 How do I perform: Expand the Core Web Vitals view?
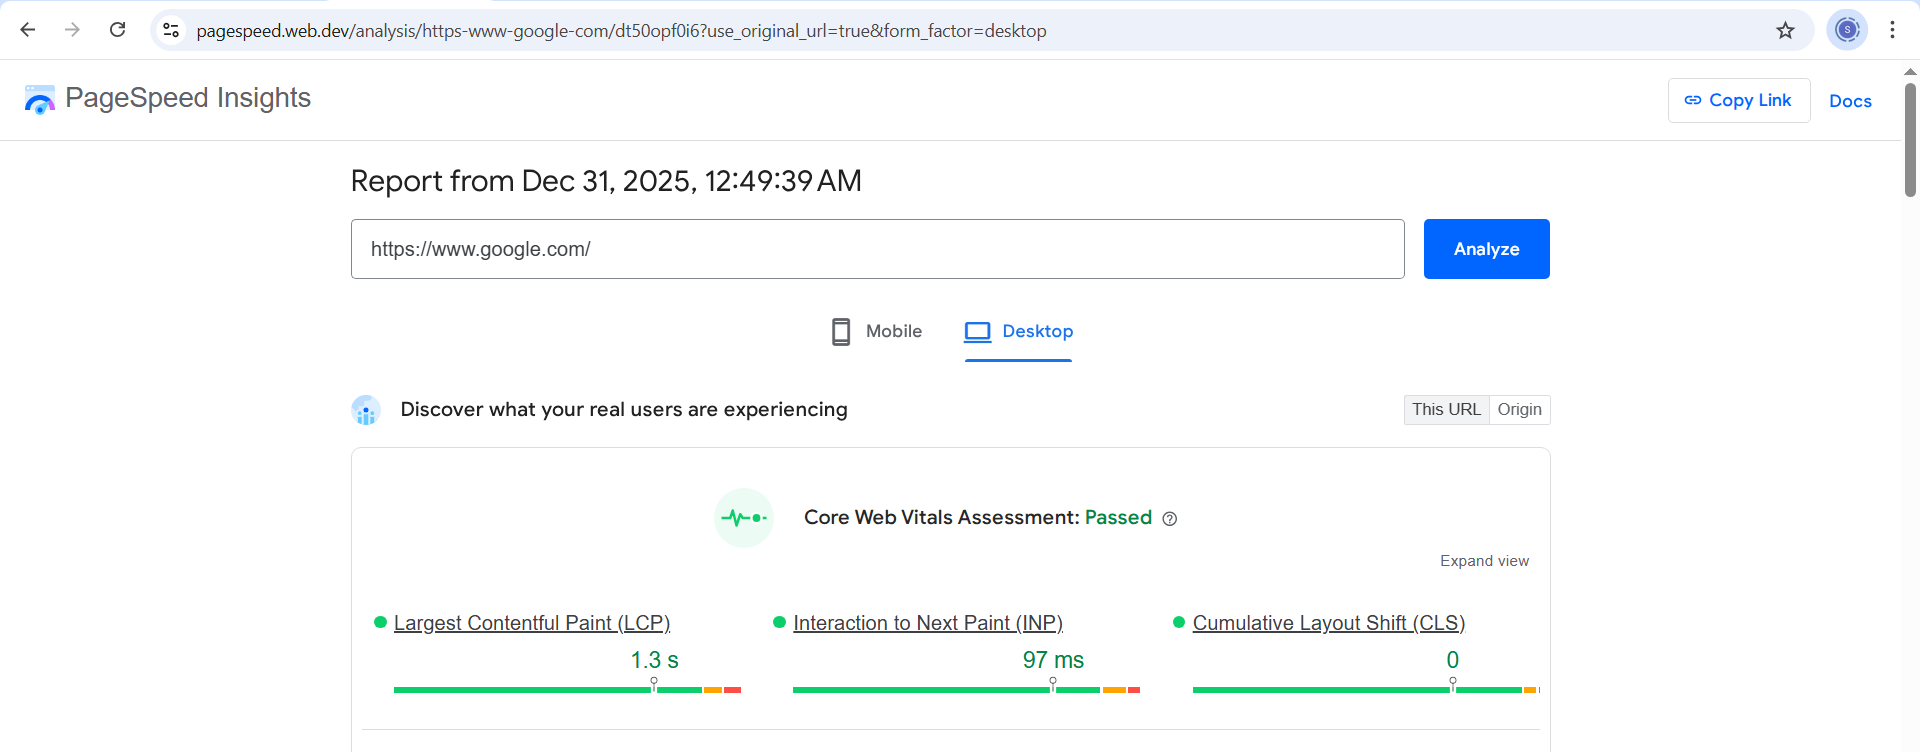1484,561
